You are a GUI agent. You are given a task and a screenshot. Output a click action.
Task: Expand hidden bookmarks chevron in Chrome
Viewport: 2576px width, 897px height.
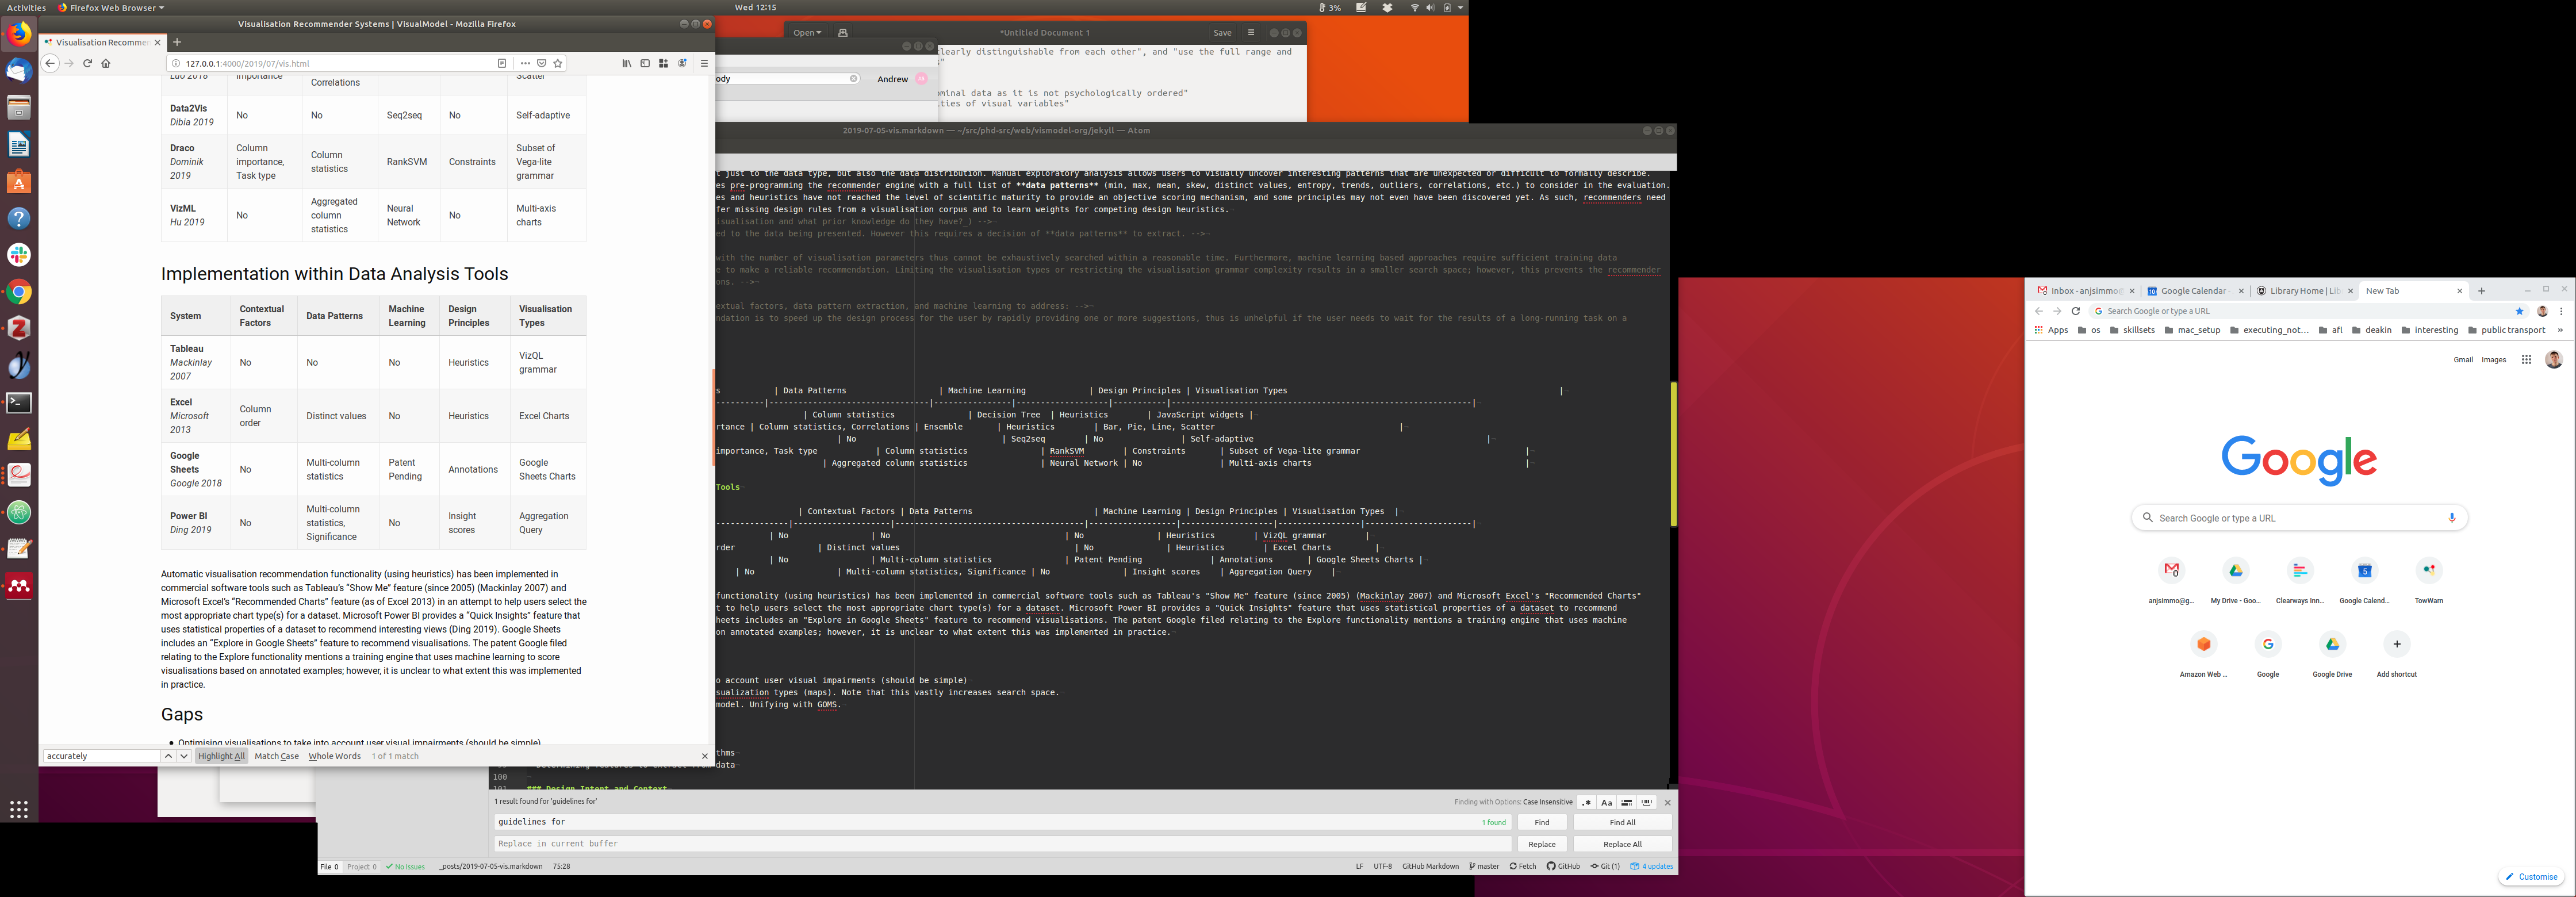pyautogui.click(x=2560, y=330)
